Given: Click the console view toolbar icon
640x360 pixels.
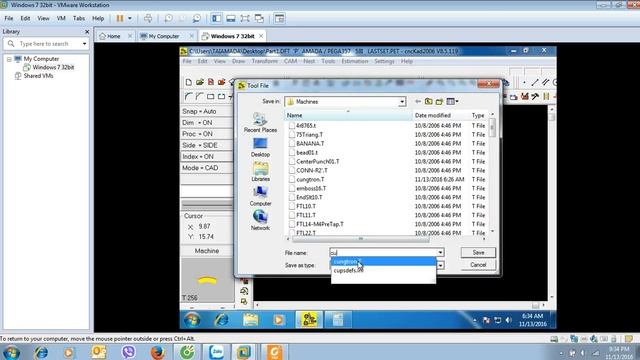Looking at the screenshot, I should (x=280, y=18).
